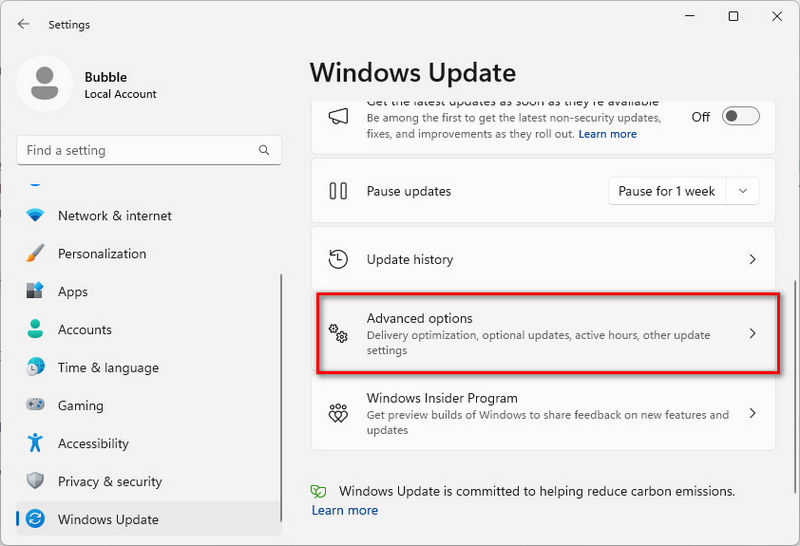The width and height of the screenshot is (800, 546).
Task: Click the Gaming controller icon
Action: (x=35, y=405)
